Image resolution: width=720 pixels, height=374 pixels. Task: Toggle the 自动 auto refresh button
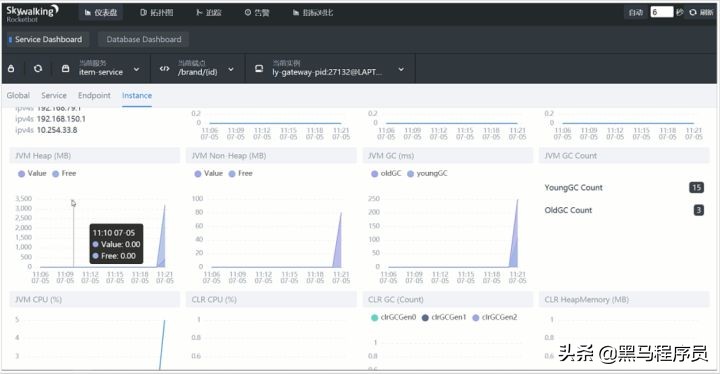coord(636,12)
